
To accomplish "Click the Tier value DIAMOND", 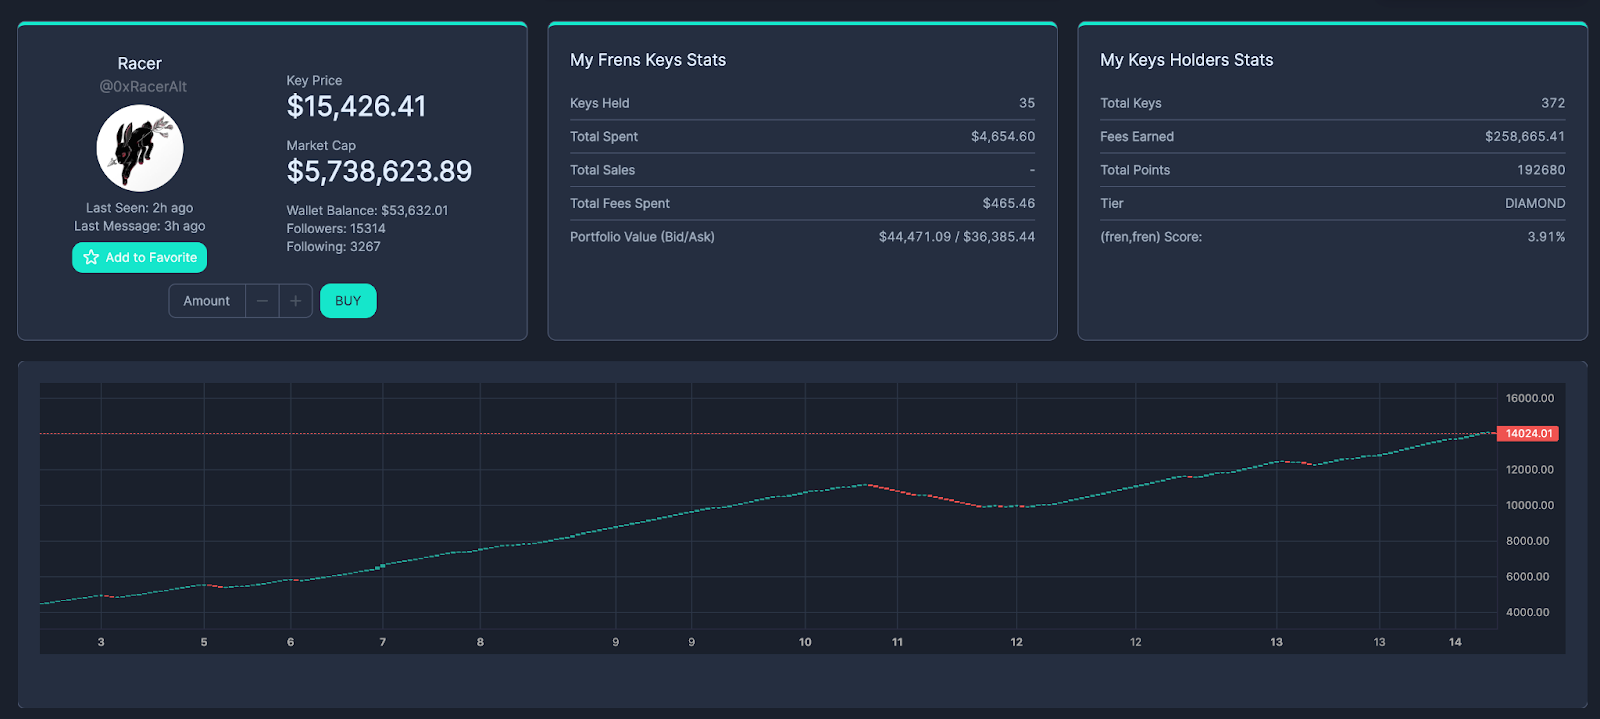I will (1535, 203).
